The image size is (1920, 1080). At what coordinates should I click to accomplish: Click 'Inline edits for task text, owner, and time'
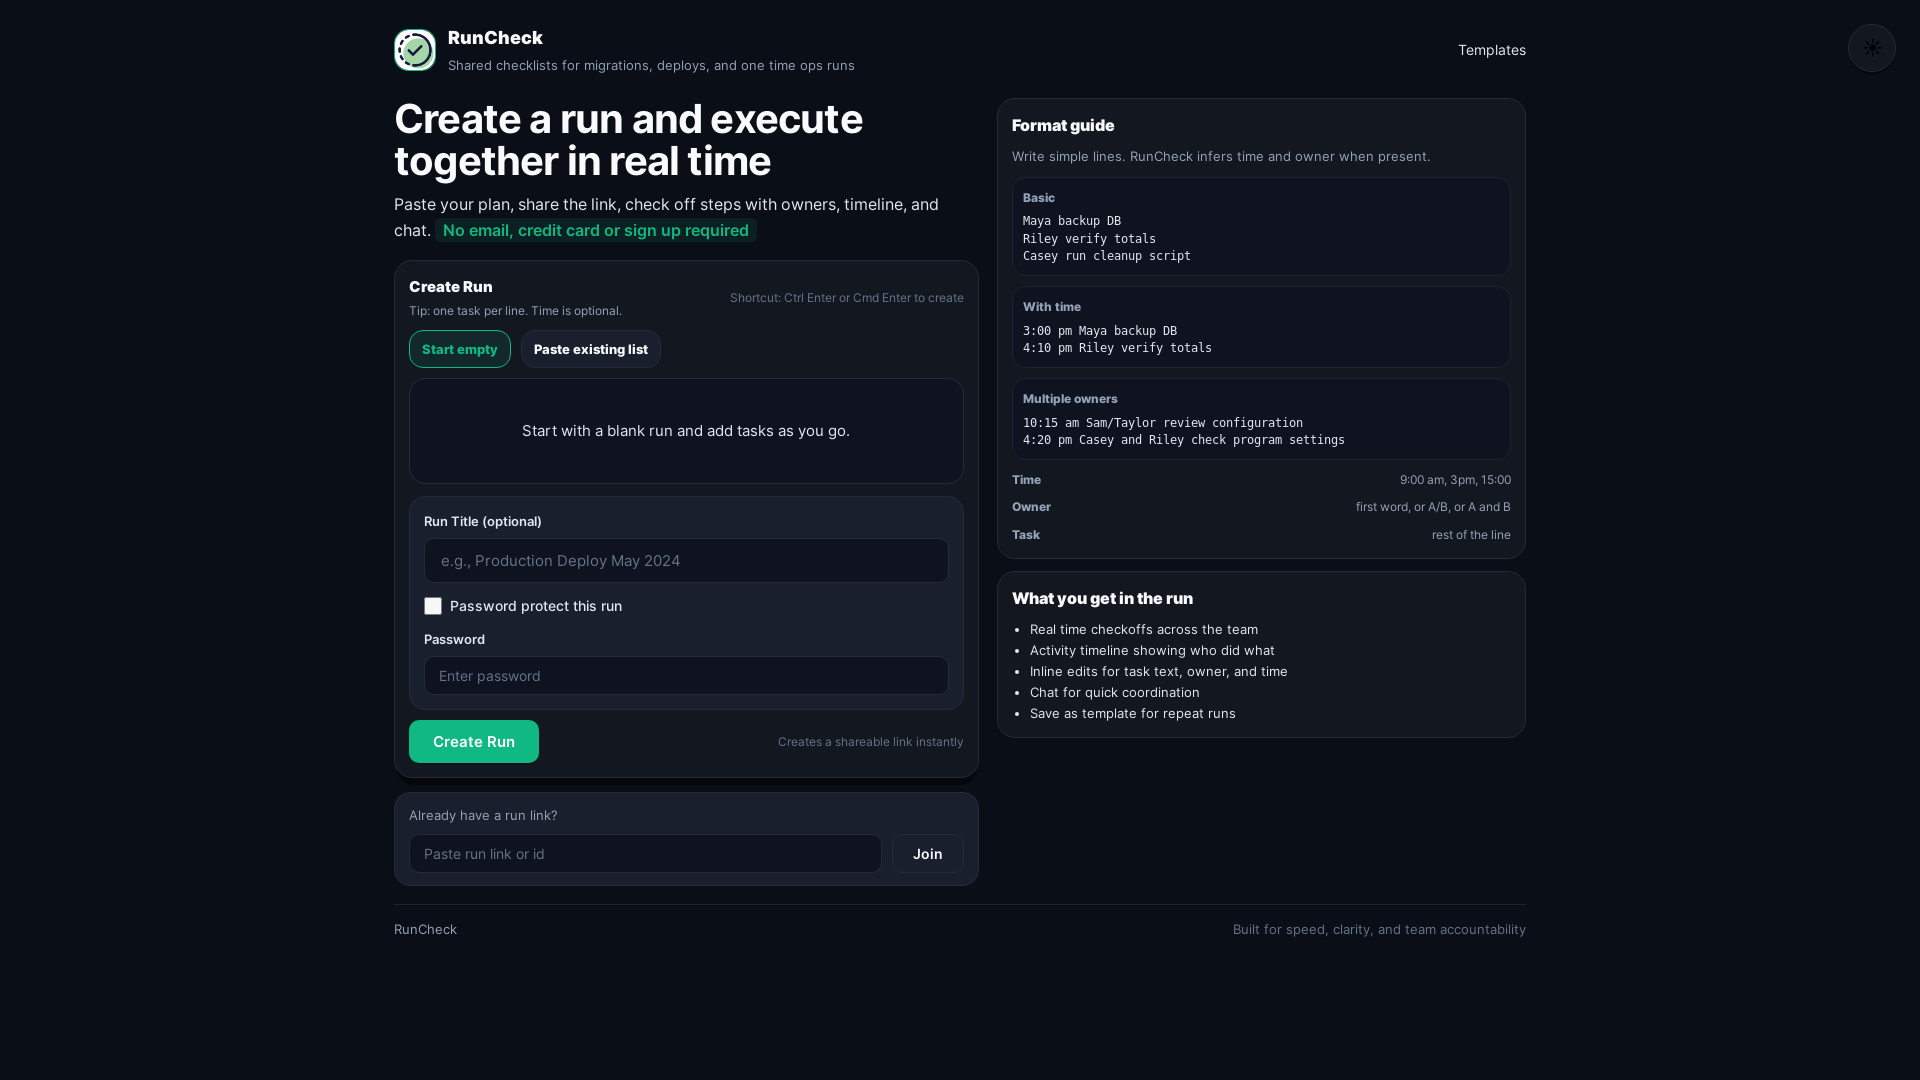click(1159, 671)
